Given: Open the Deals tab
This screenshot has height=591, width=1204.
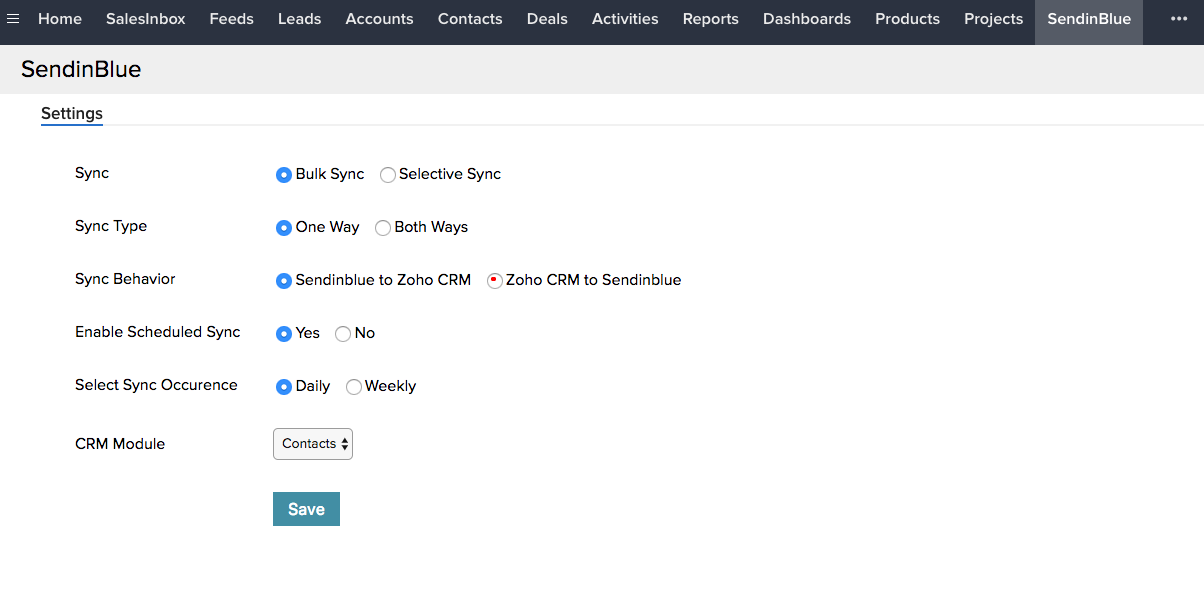Looking at the screenshot, I should click(547, 19).
